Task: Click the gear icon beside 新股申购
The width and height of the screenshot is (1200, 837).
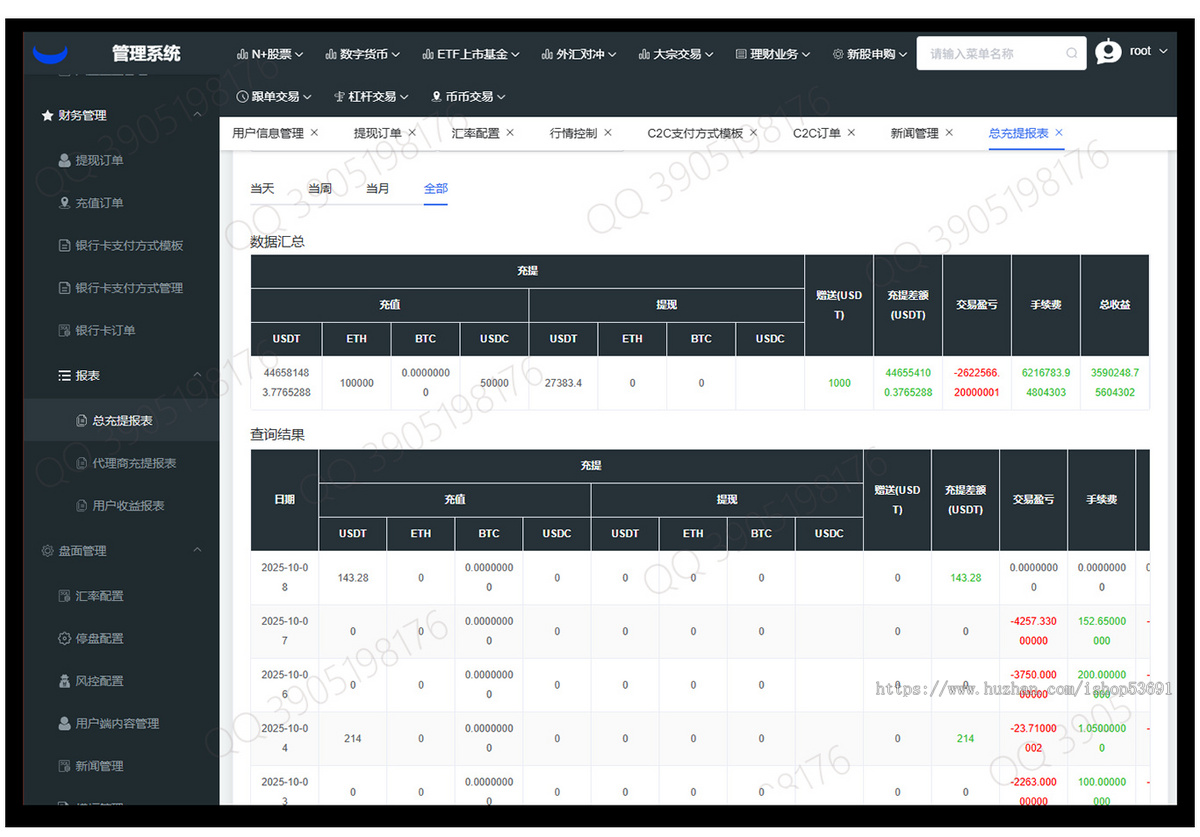Action: (x=838, y=54)
